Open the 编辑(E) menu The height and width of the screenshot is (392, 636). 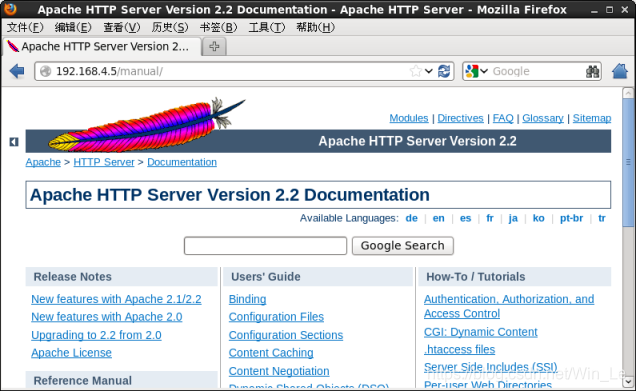73,27
